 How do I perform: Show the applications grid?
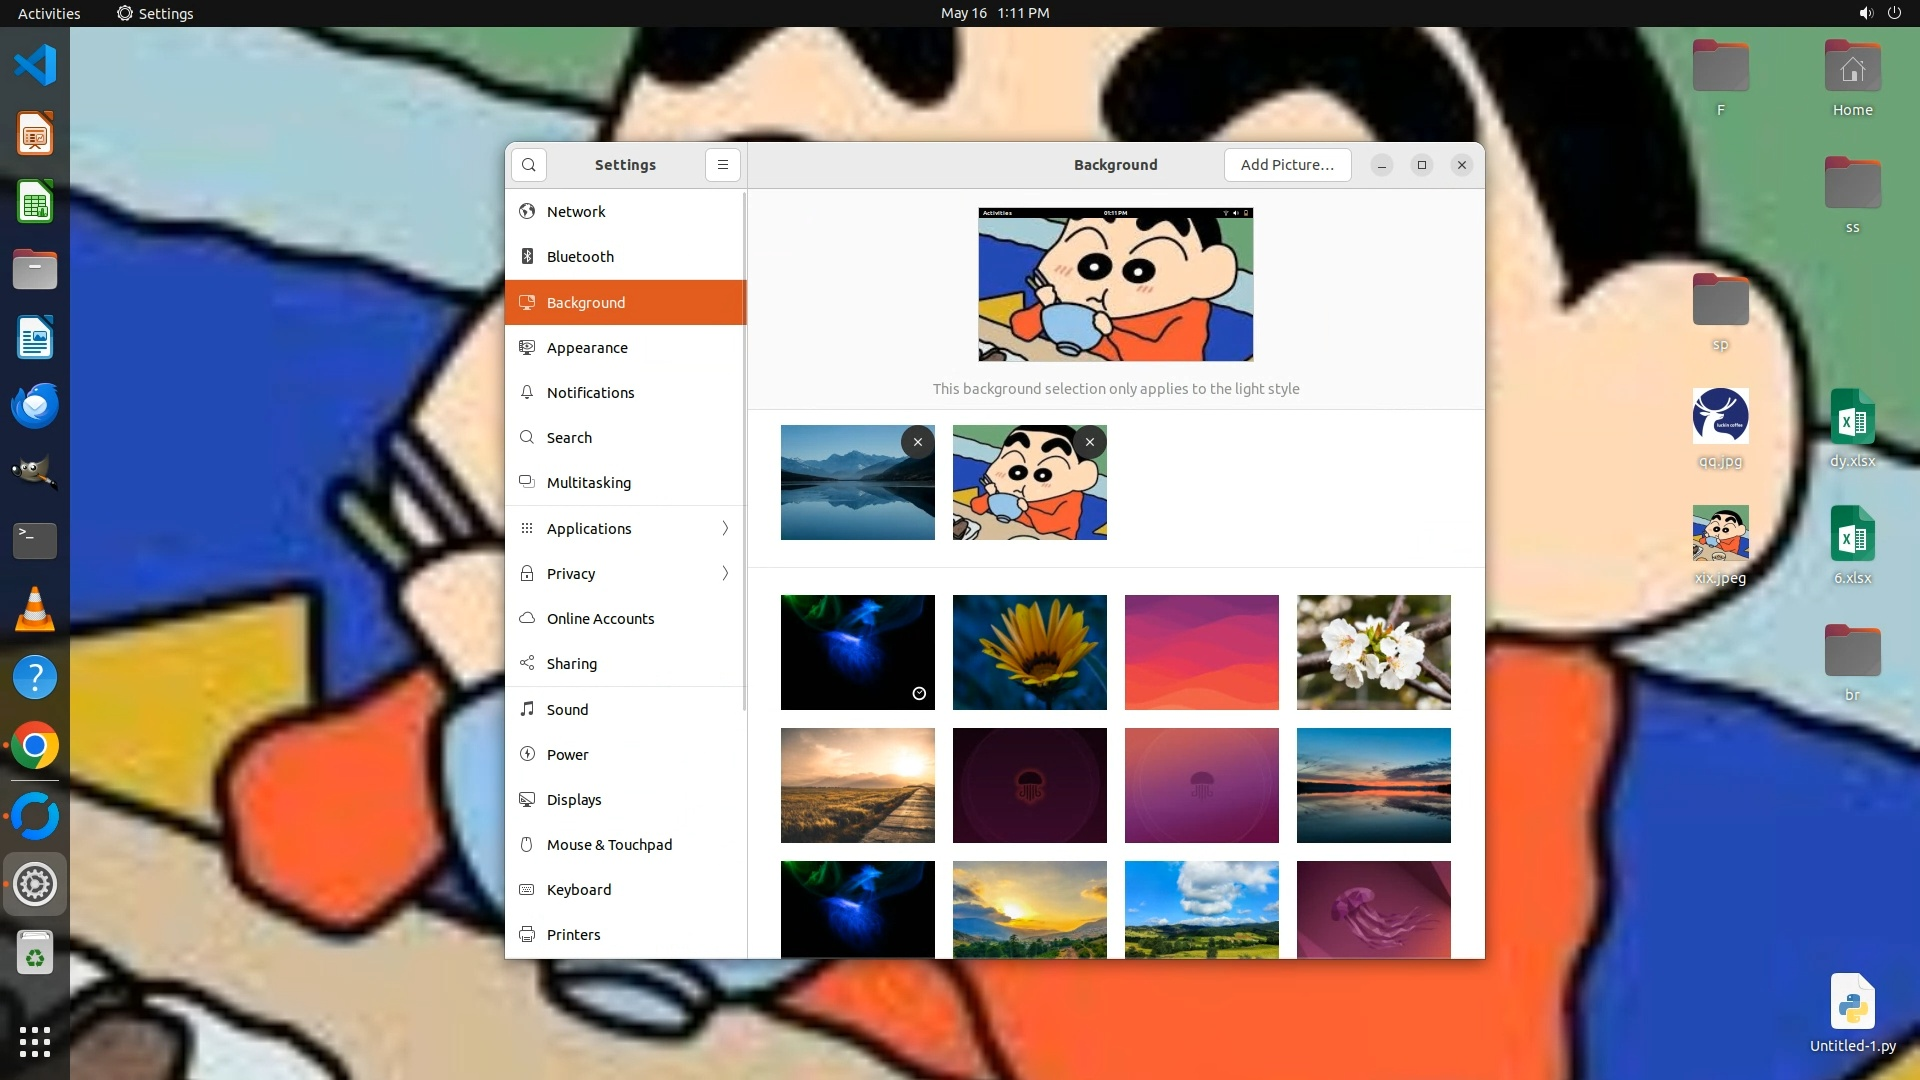[35, 1042]
